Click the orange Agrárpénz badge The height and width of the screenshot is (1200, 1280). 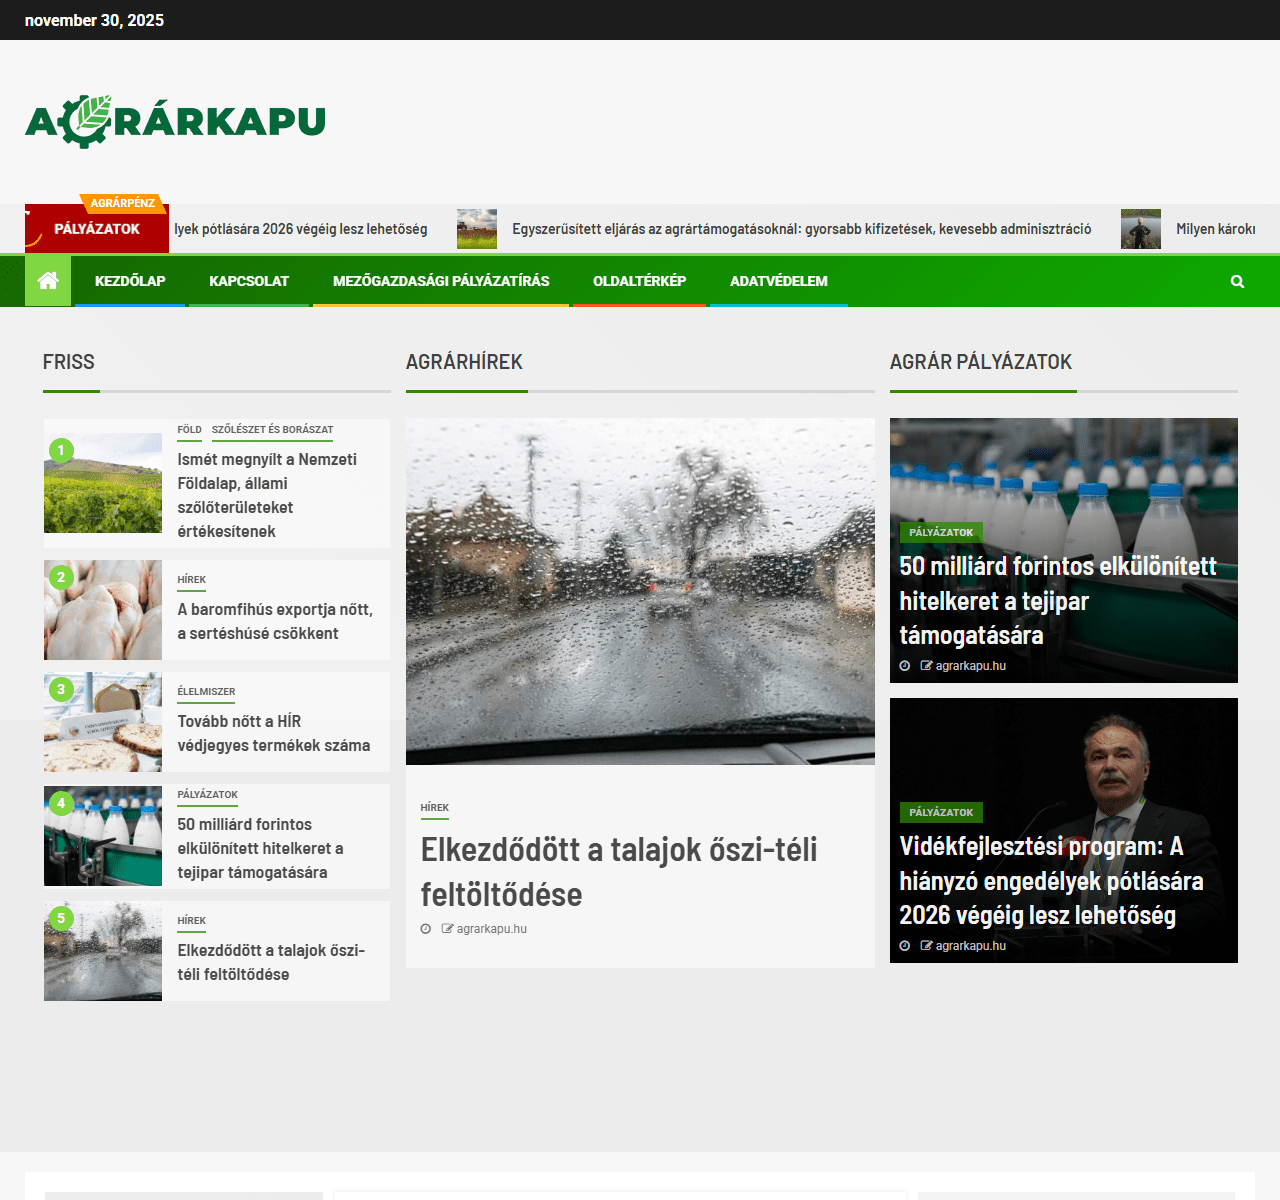(122, 203)
